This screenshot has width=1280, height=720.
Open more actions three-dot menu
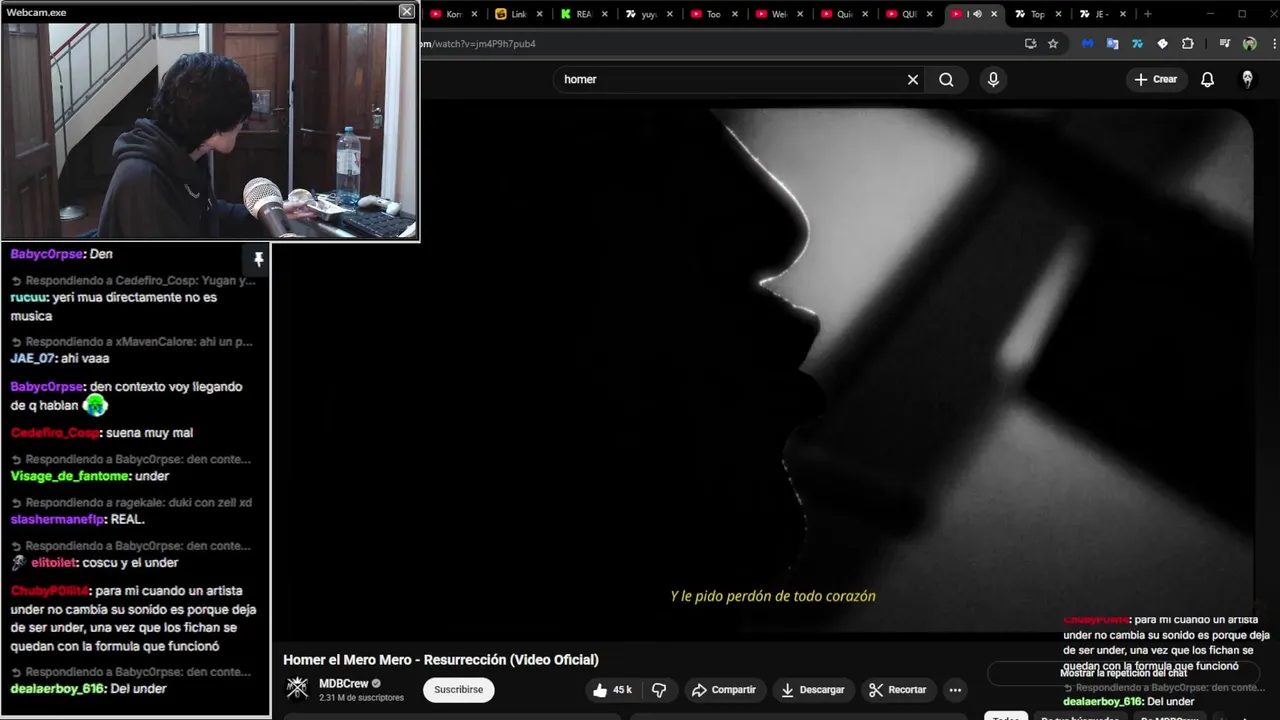(x=955, y=690)
